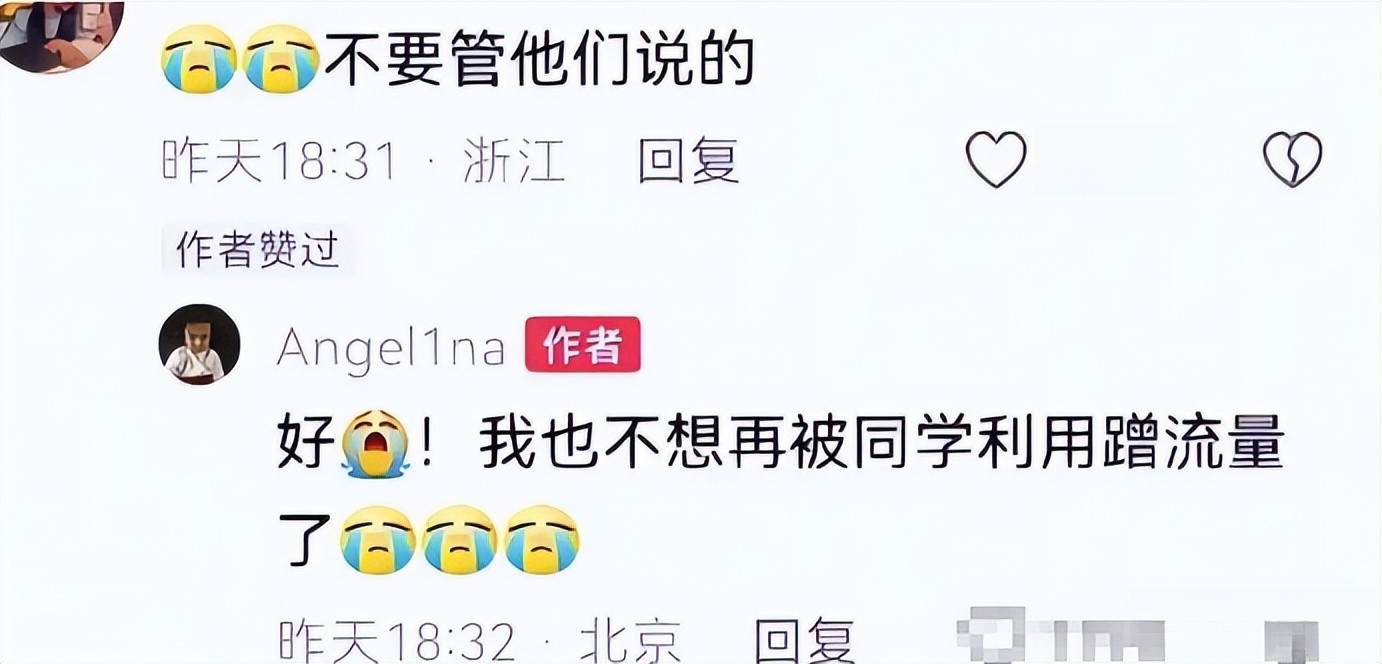Tap the first crying emoji after 了
This screenshot has height=664, width=1382.
(x=377, y=540)
